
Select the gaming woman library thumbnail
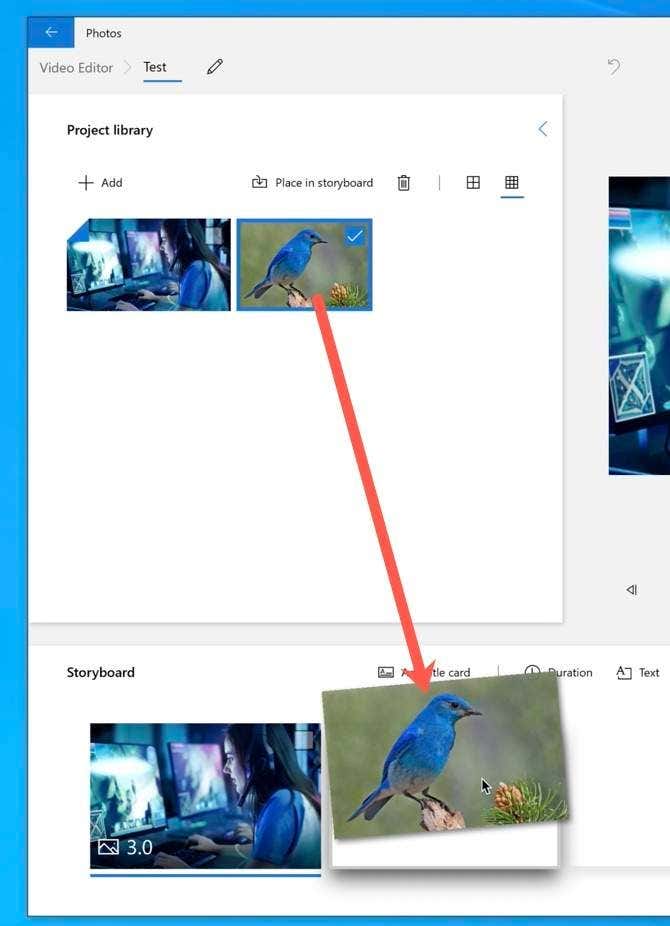click(x=149, y=265)
